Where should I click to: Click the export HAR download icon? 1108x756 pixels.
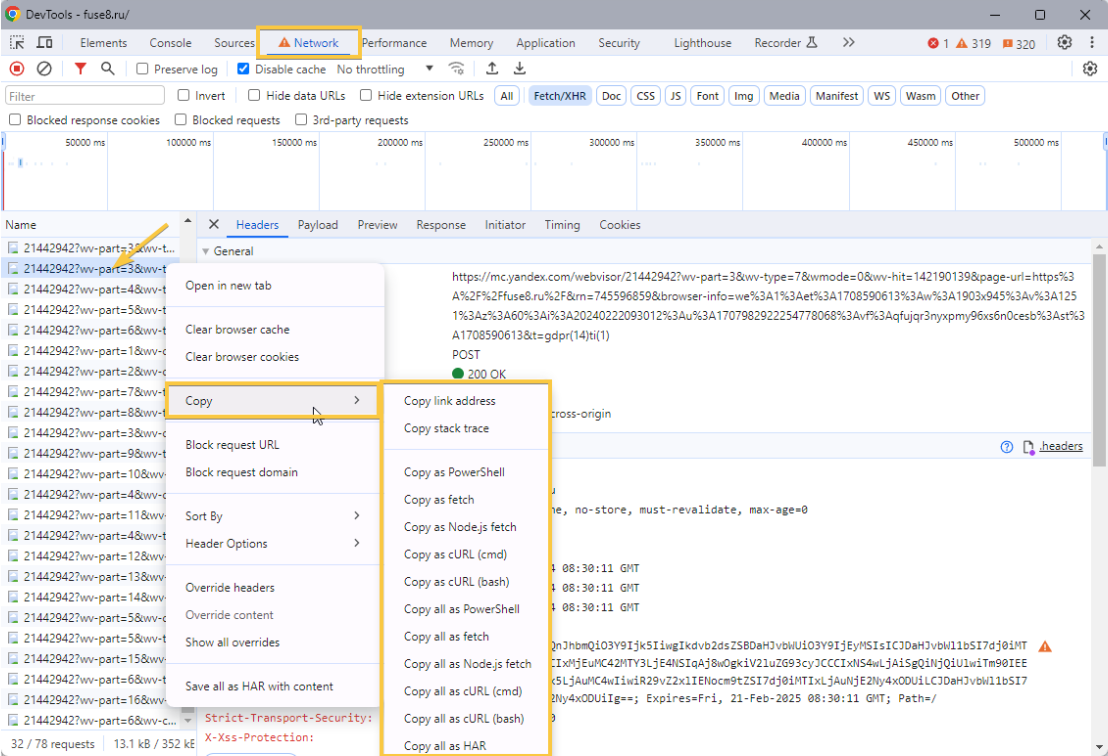pos(520,69)
